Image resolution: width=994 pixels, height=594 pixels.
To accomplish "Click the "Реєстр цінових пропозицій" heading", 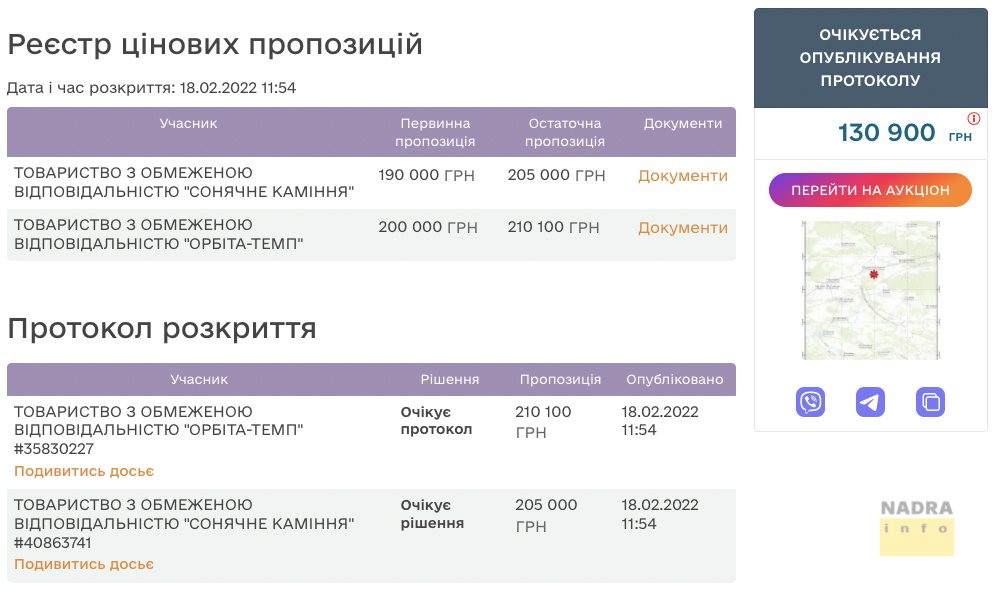I will tap(215, 45).
